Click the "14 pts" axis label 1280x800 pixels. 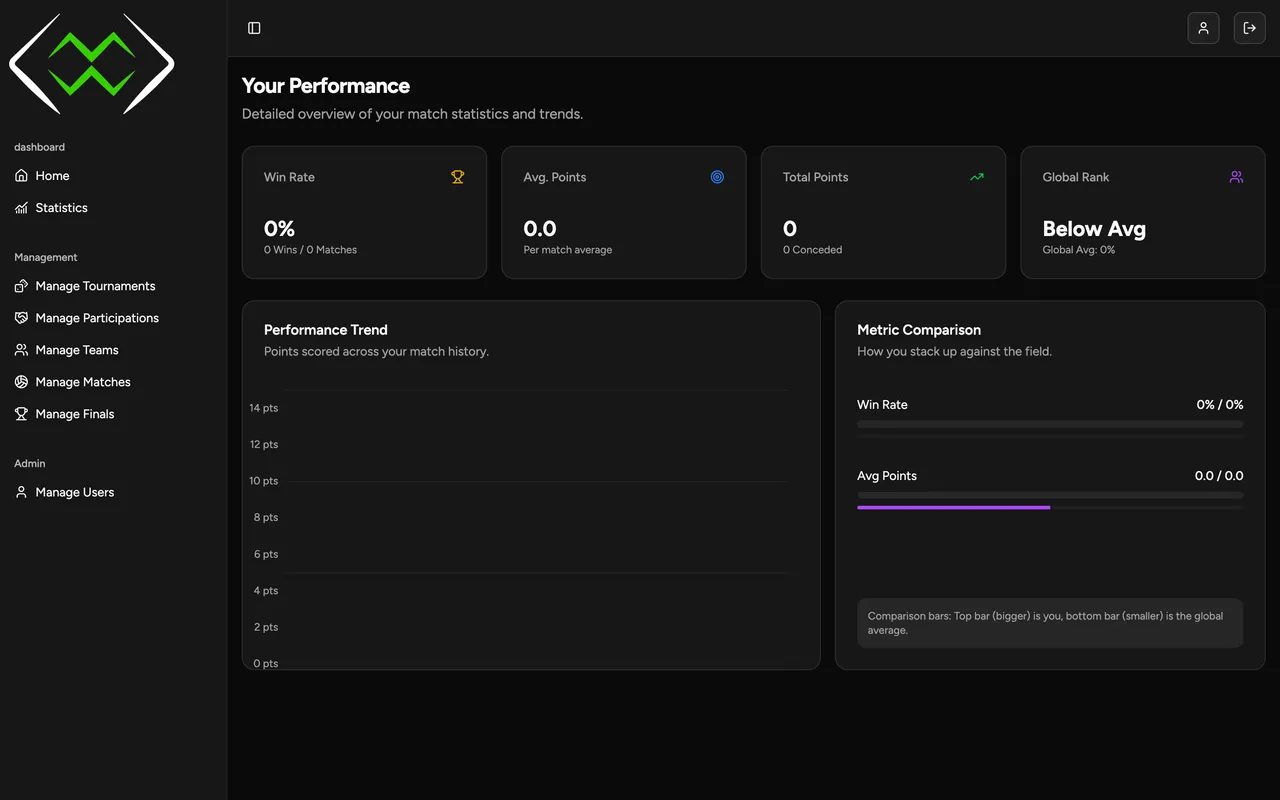point(264,408)
